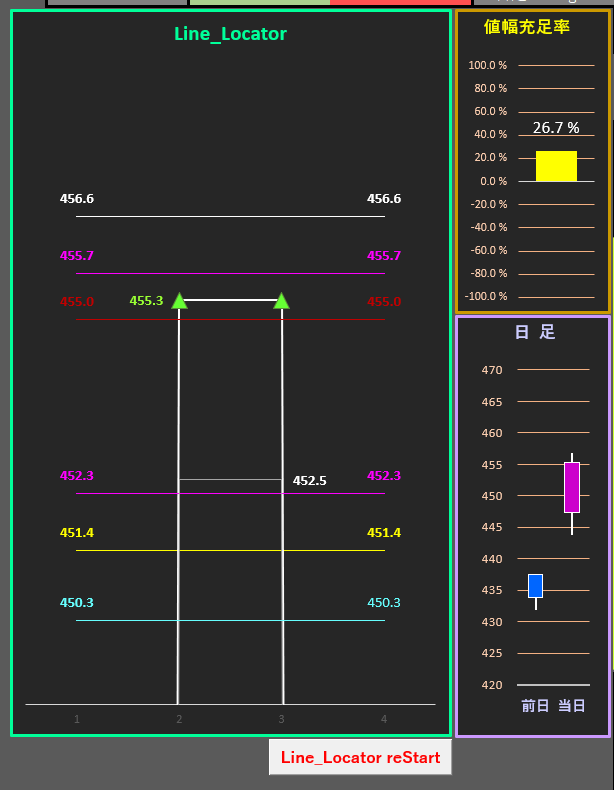Screen dimensions: 614x790
Task: Click the 435 price axis label
Action: (x=492, y=590)
